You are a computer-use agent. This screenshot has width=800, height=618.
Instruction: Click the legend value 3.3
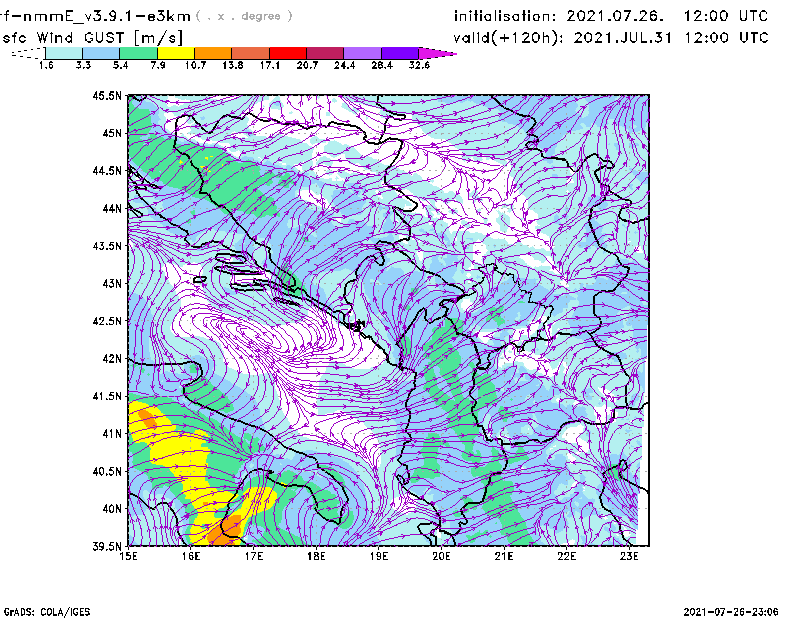pyautogui.click(x=83, y=65)
